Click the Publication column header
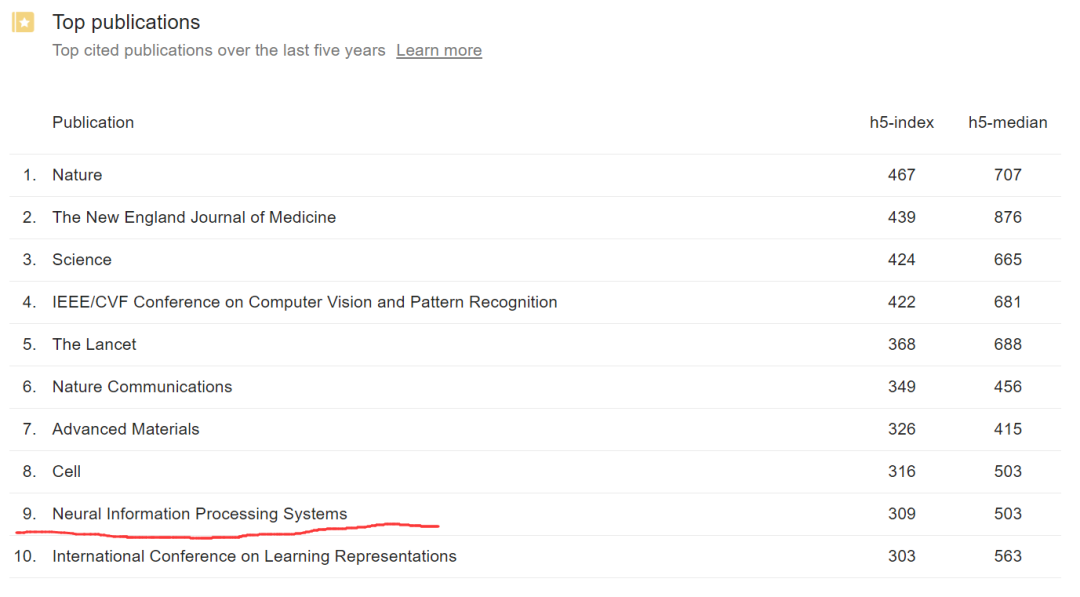 point(93,122)
